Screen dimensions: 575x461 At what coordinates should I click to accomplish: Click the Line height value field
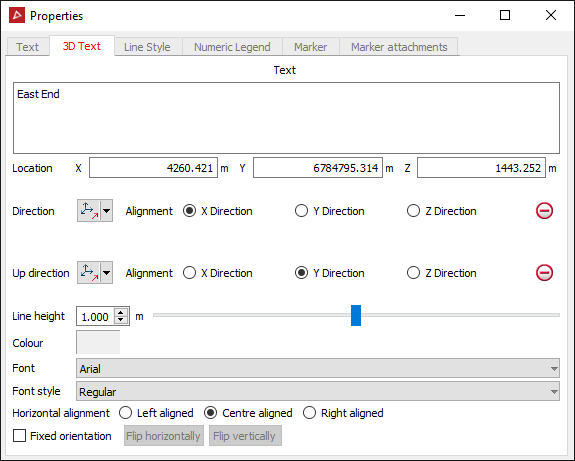96,317
